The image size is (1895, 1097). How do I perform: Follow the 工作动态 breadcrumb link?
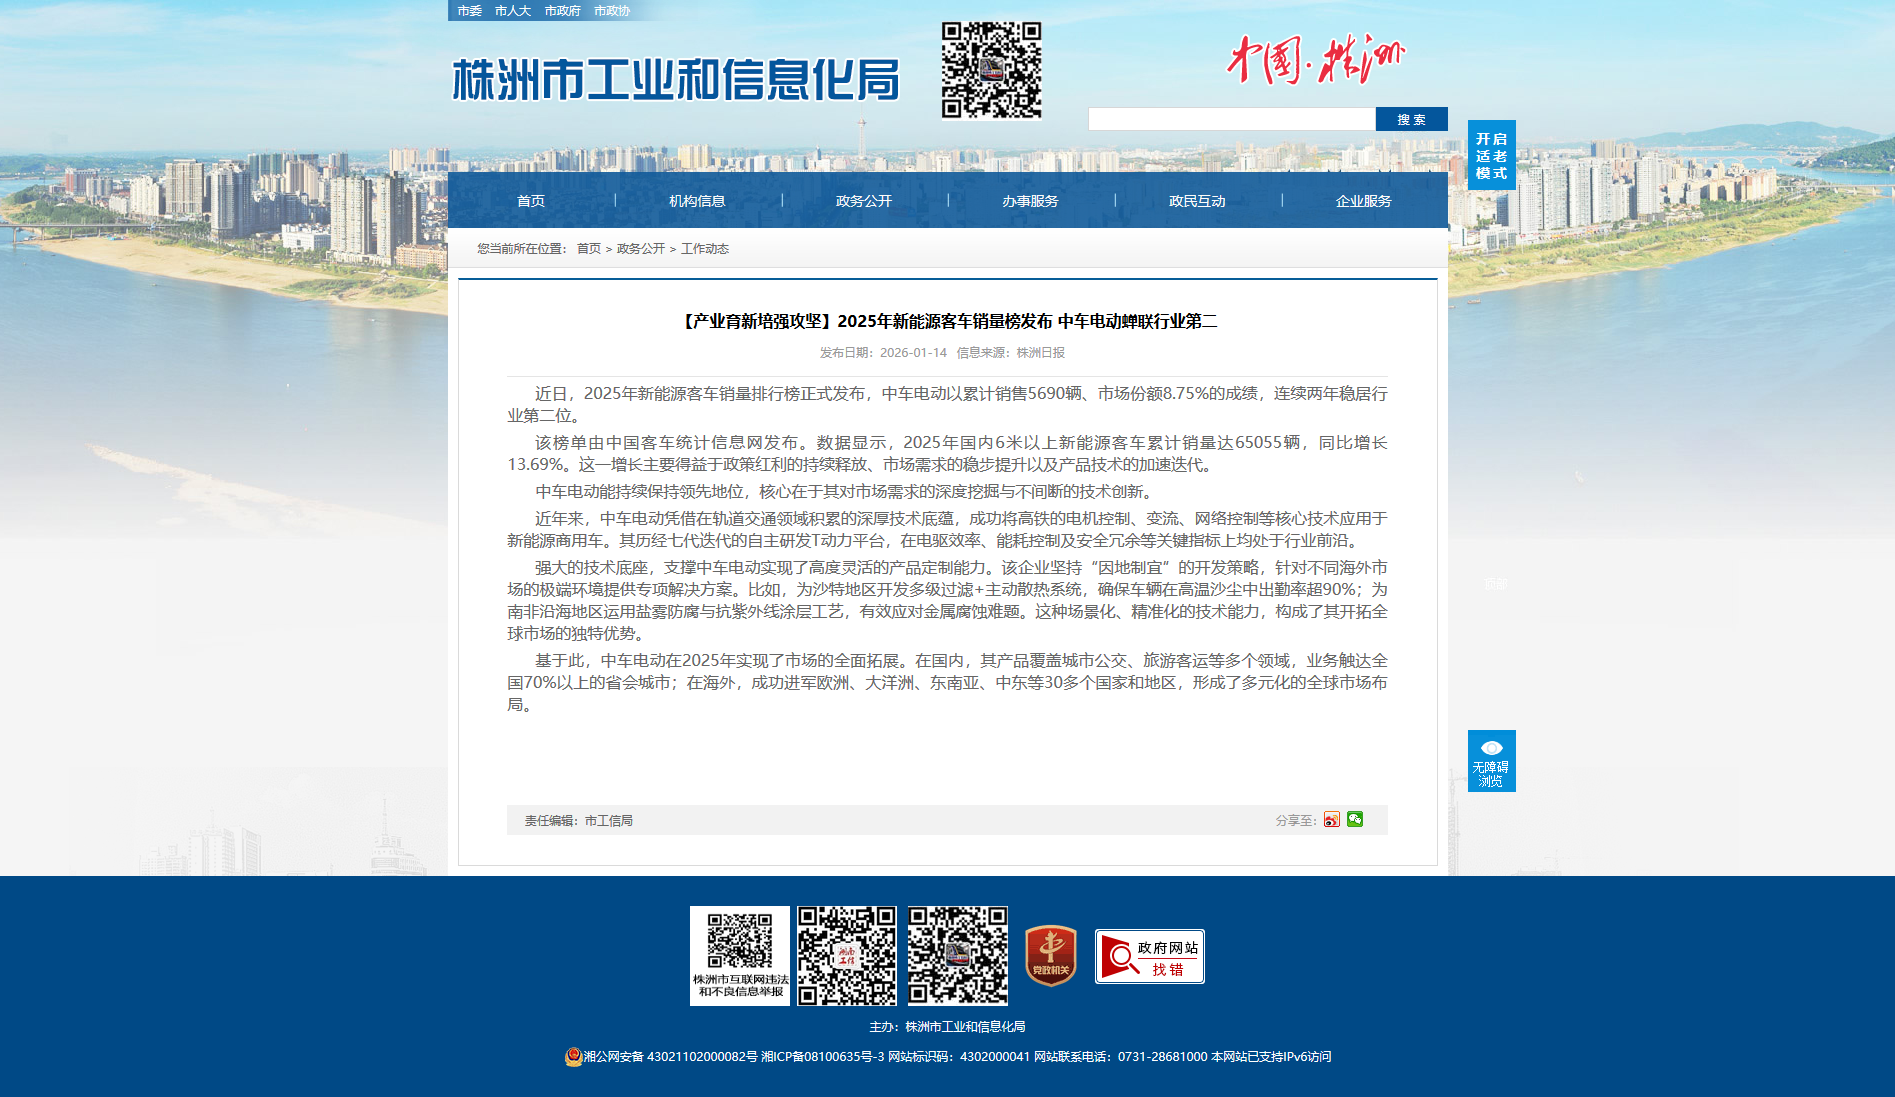(705, 249)
